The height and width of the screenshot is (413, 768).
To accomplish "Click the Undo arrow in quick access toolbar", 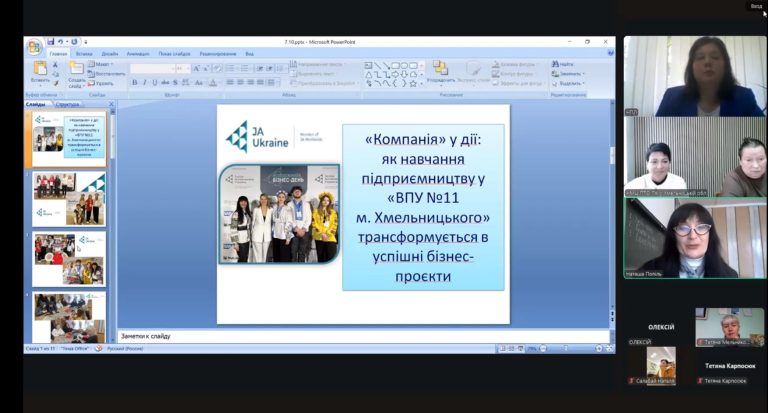I will [x=60, y=42].
